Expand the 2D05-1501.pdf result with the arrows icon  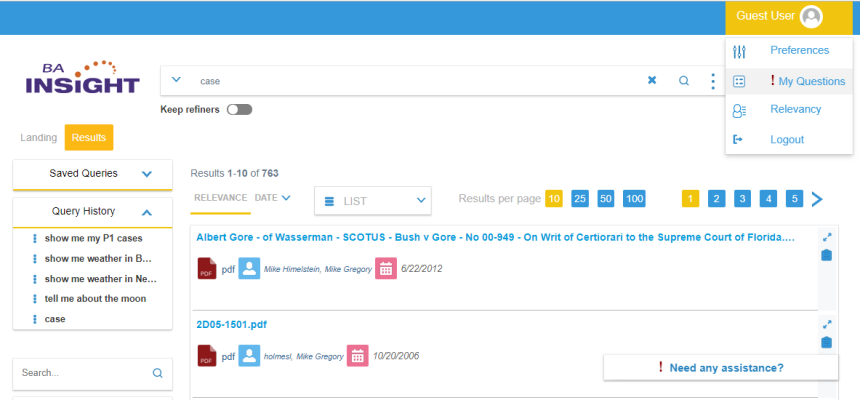pyautogui.click(x=827, y=324)
